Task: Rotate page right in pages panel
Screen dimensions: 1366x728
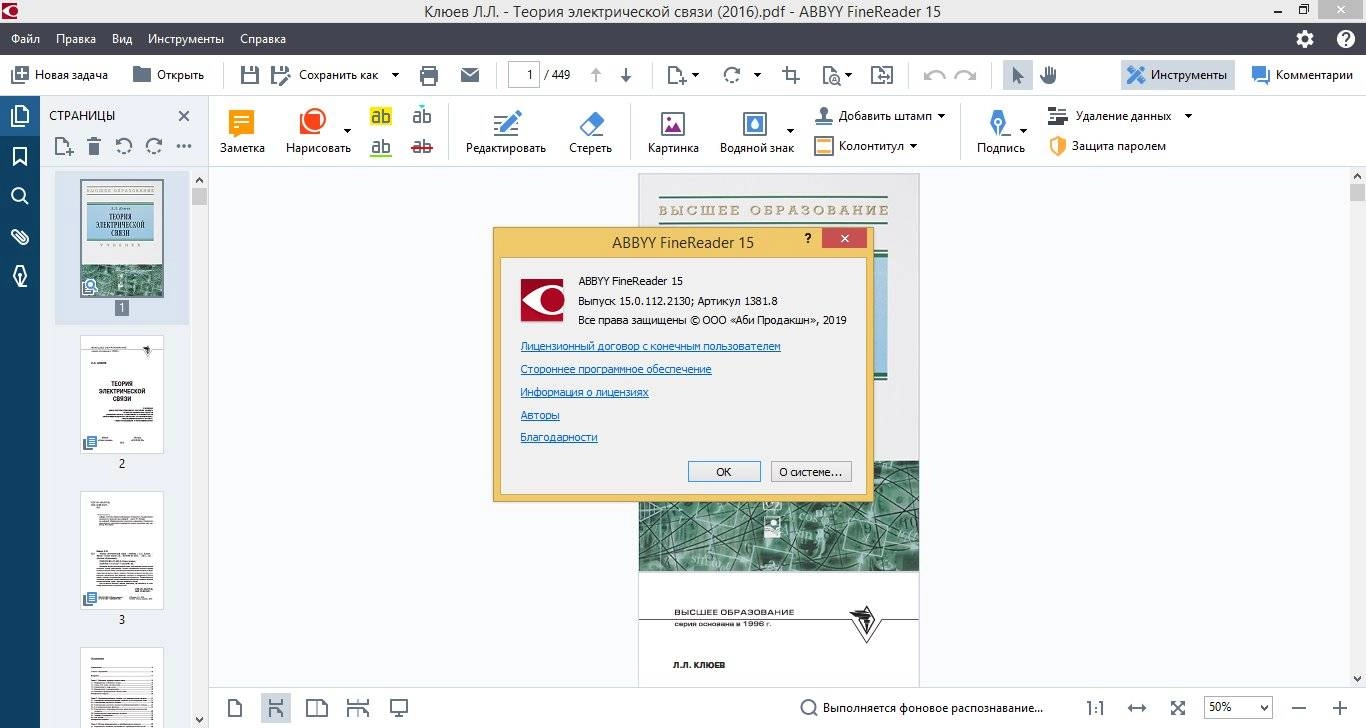Action: click(x=154, y=147)
